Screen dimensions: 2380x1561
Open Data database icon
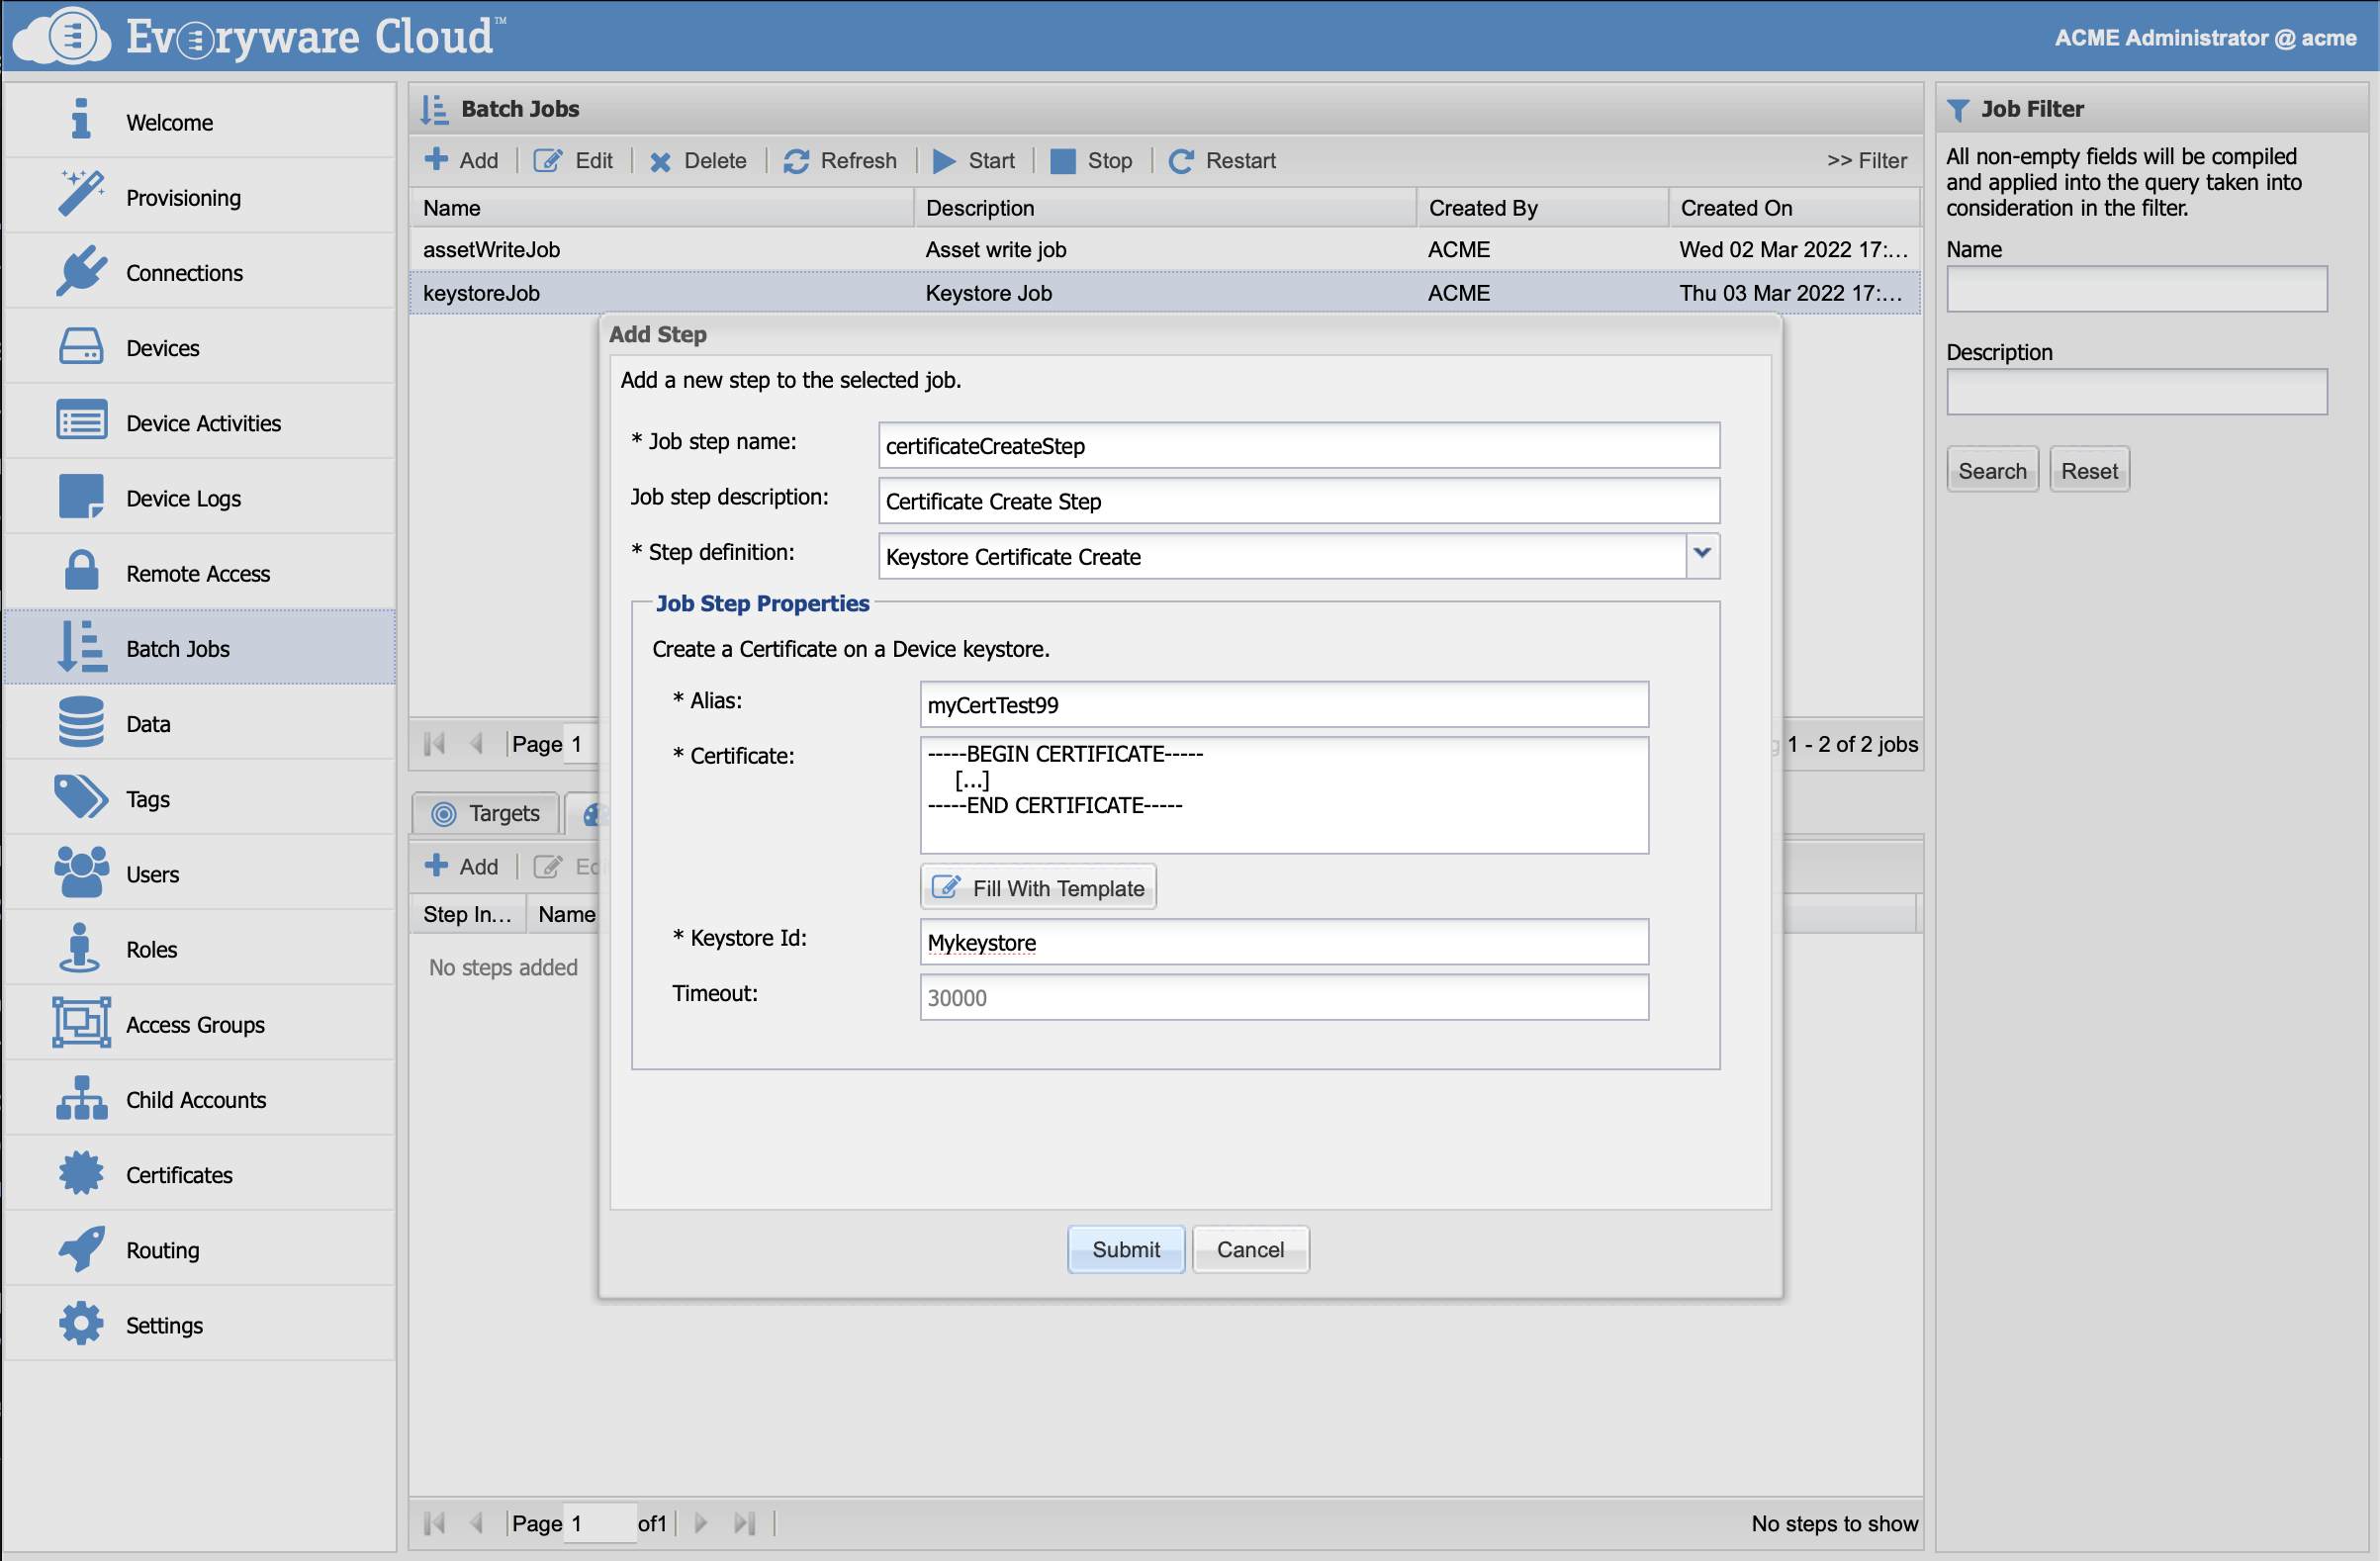[x=81, y=722]
